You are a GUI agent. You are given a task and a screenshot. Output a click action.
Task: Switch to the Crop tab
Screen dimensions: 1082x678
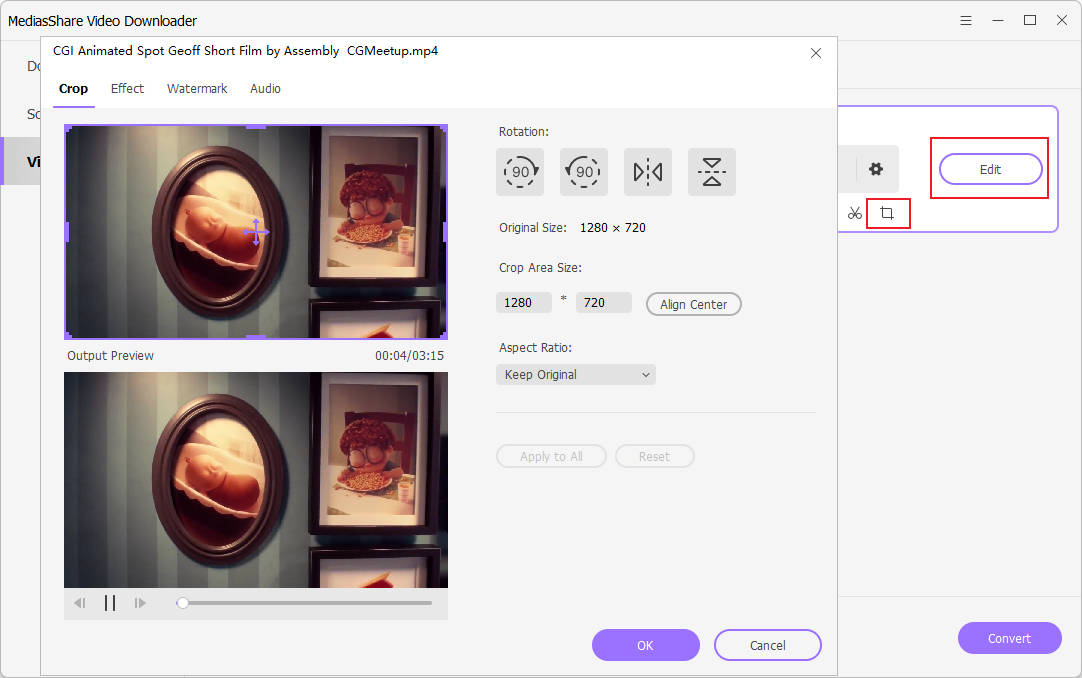tap(73, 89)
